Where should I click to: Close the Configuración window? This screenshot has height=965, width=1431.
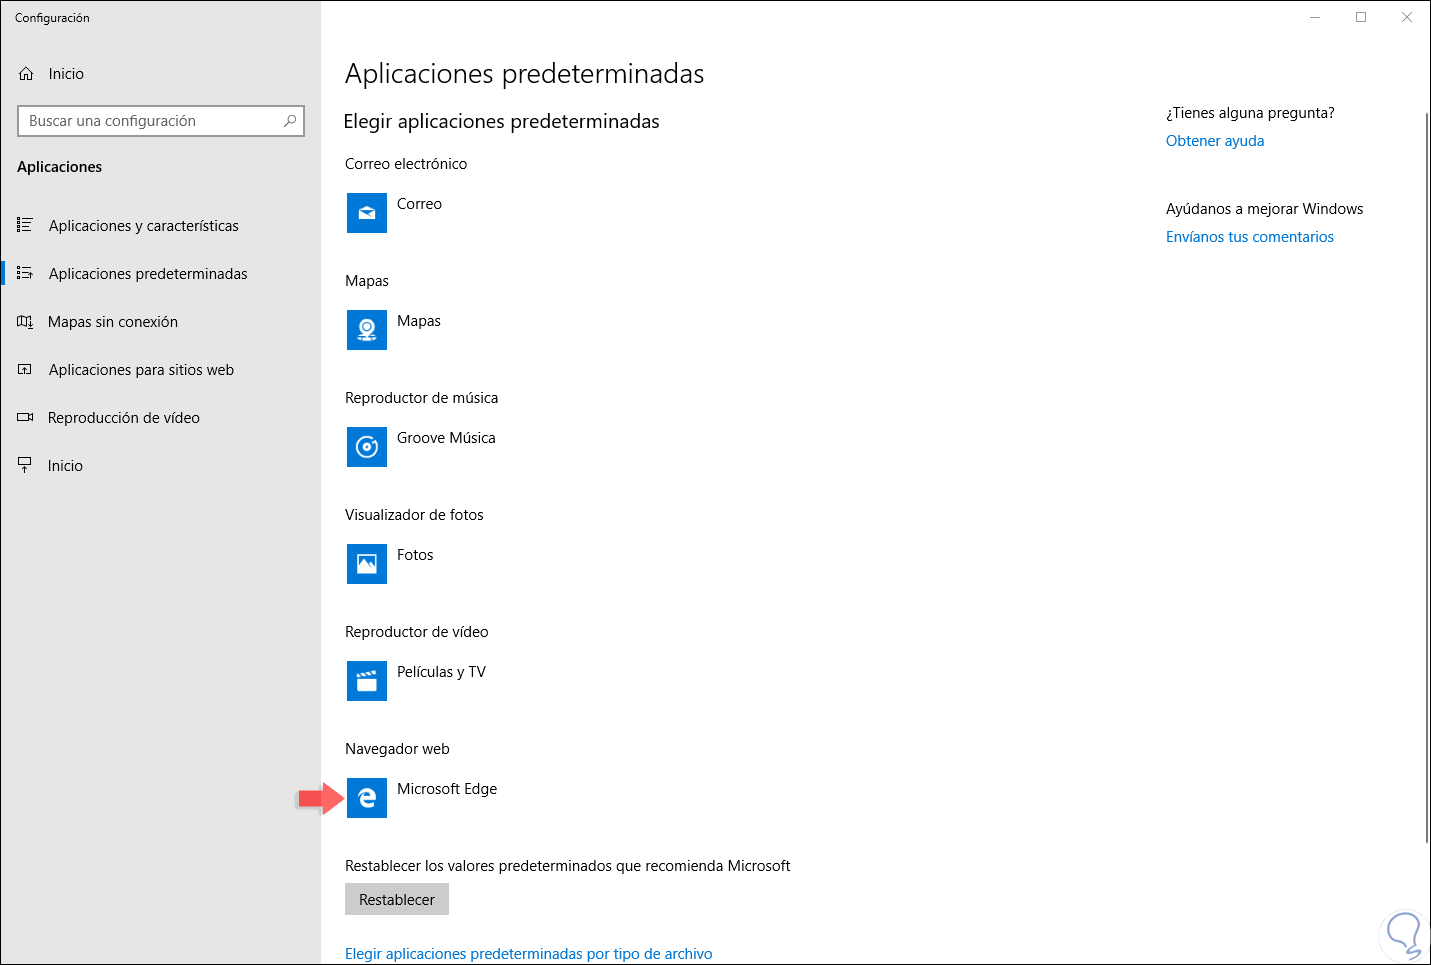point(1407,17)
